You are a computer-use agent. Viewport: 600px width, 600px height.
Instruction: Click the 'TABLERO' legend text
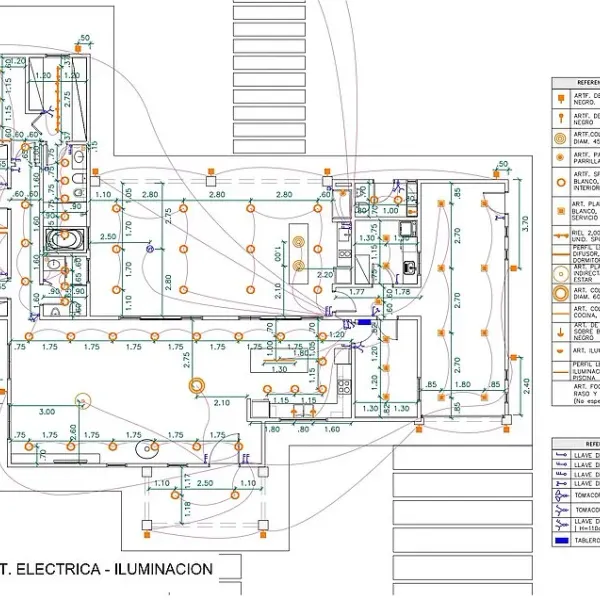[587, 541]
